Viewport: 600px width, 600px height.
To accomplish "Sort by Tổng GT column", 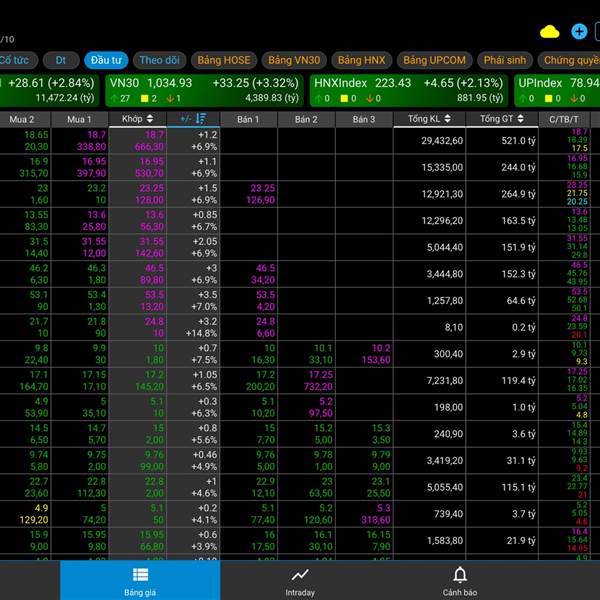I will (502, 119).
